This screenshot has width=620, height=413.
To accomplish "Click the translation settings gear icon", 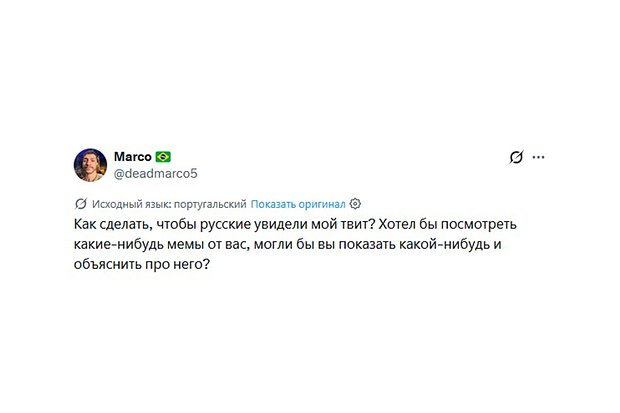I will pyautogui.click(x=355, y=203).
